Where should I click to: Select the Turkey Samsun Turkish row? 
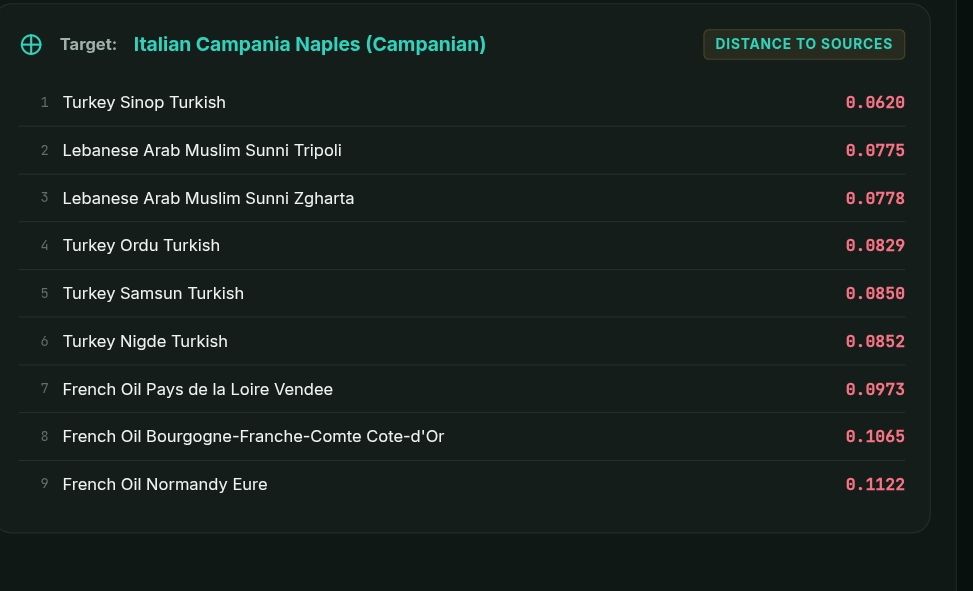(462, 293)
